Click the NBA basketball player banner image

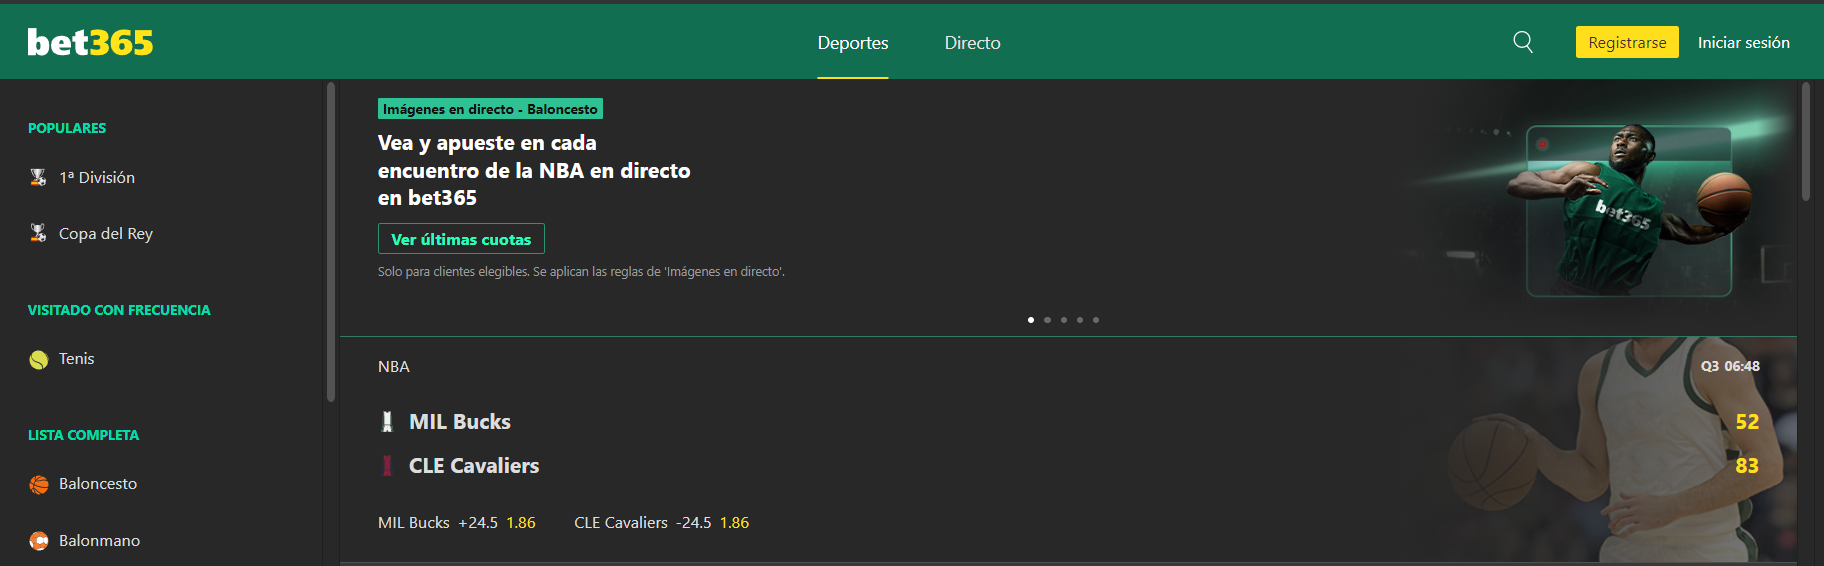pyautogui.click(x=1629, y=211)
